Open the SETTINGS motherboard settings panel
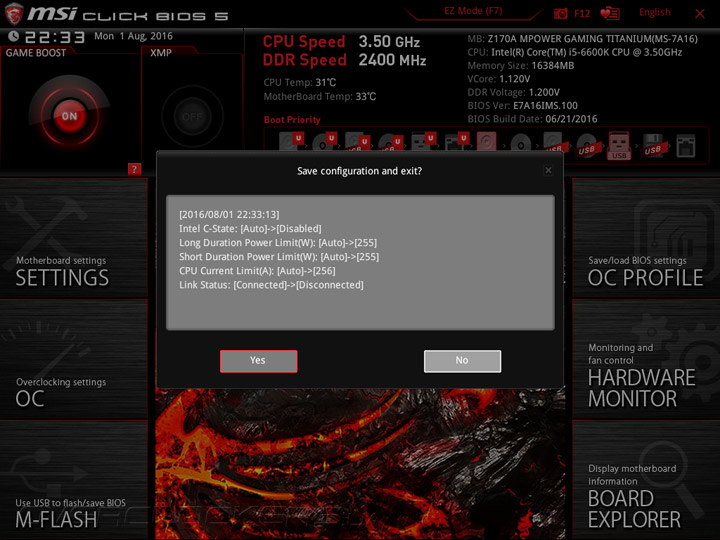 (x=73, y=238)
